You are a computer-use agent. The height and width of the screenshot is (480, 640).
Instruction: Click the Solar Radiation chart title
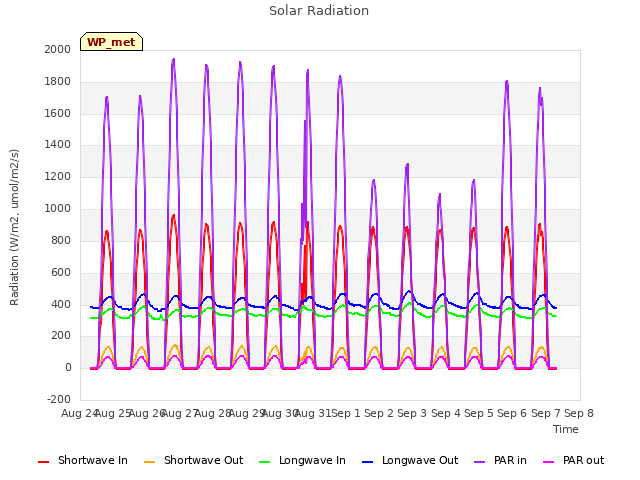(319, 11)
